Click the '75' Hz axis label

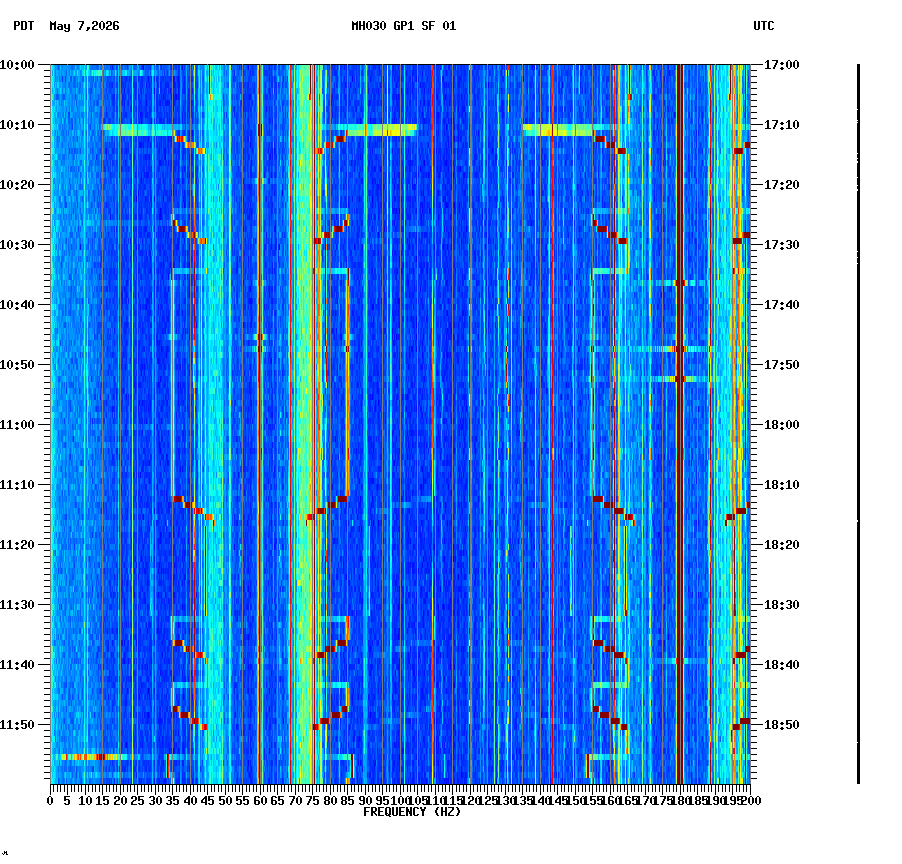tap(312, 801)
